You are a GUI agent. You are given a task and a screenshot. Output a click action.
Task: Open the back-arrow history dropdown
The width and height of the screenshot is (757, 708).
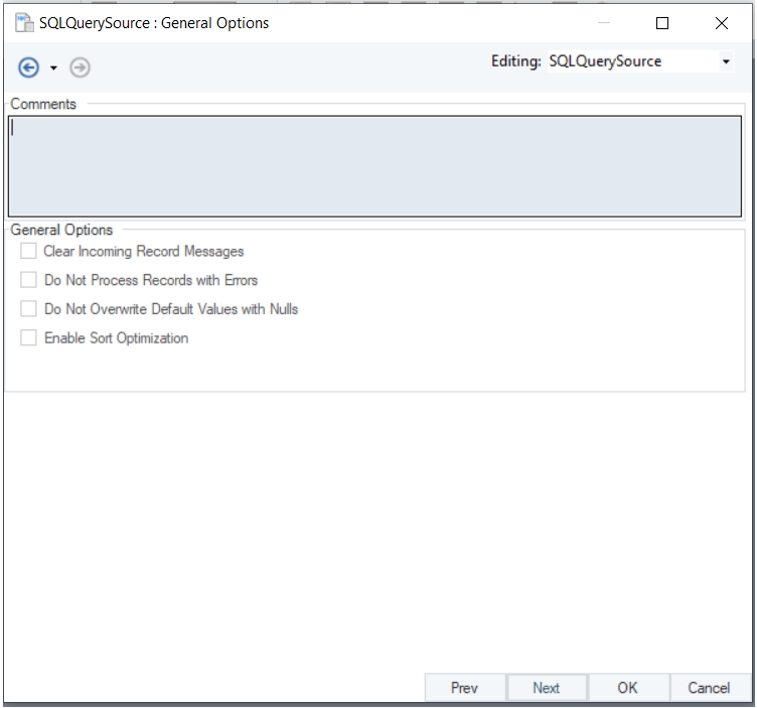coord(54,68)
